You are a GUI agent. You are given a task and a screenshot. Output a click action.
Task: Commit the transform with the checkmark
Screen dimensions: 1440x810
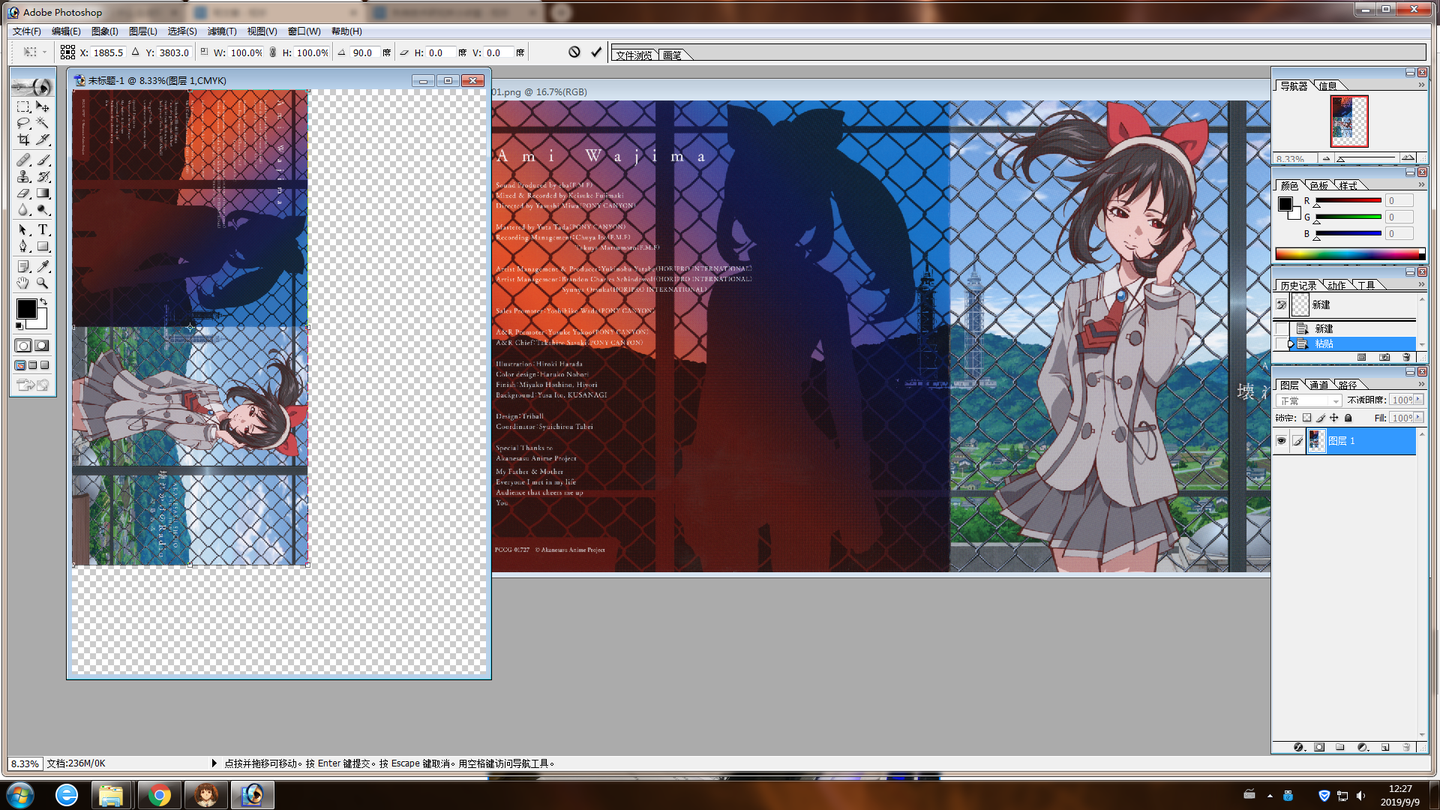(597, 52)
